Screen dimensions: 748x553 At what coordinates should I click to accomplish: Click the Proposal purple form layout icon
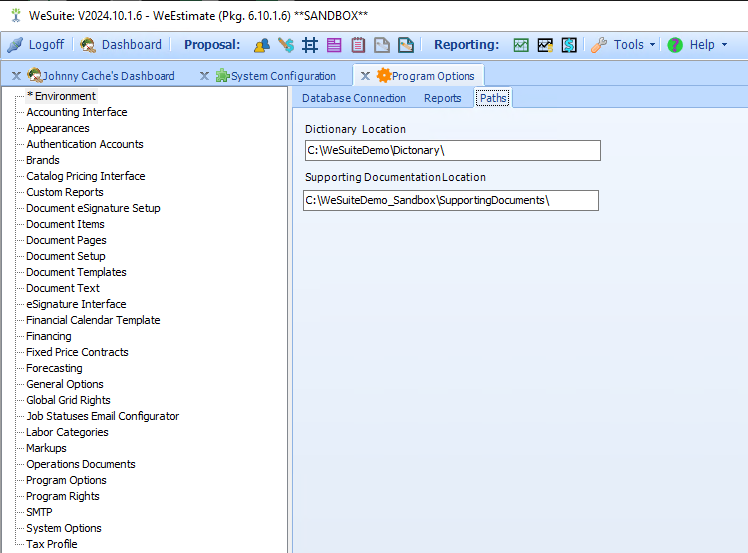[334, 45]
